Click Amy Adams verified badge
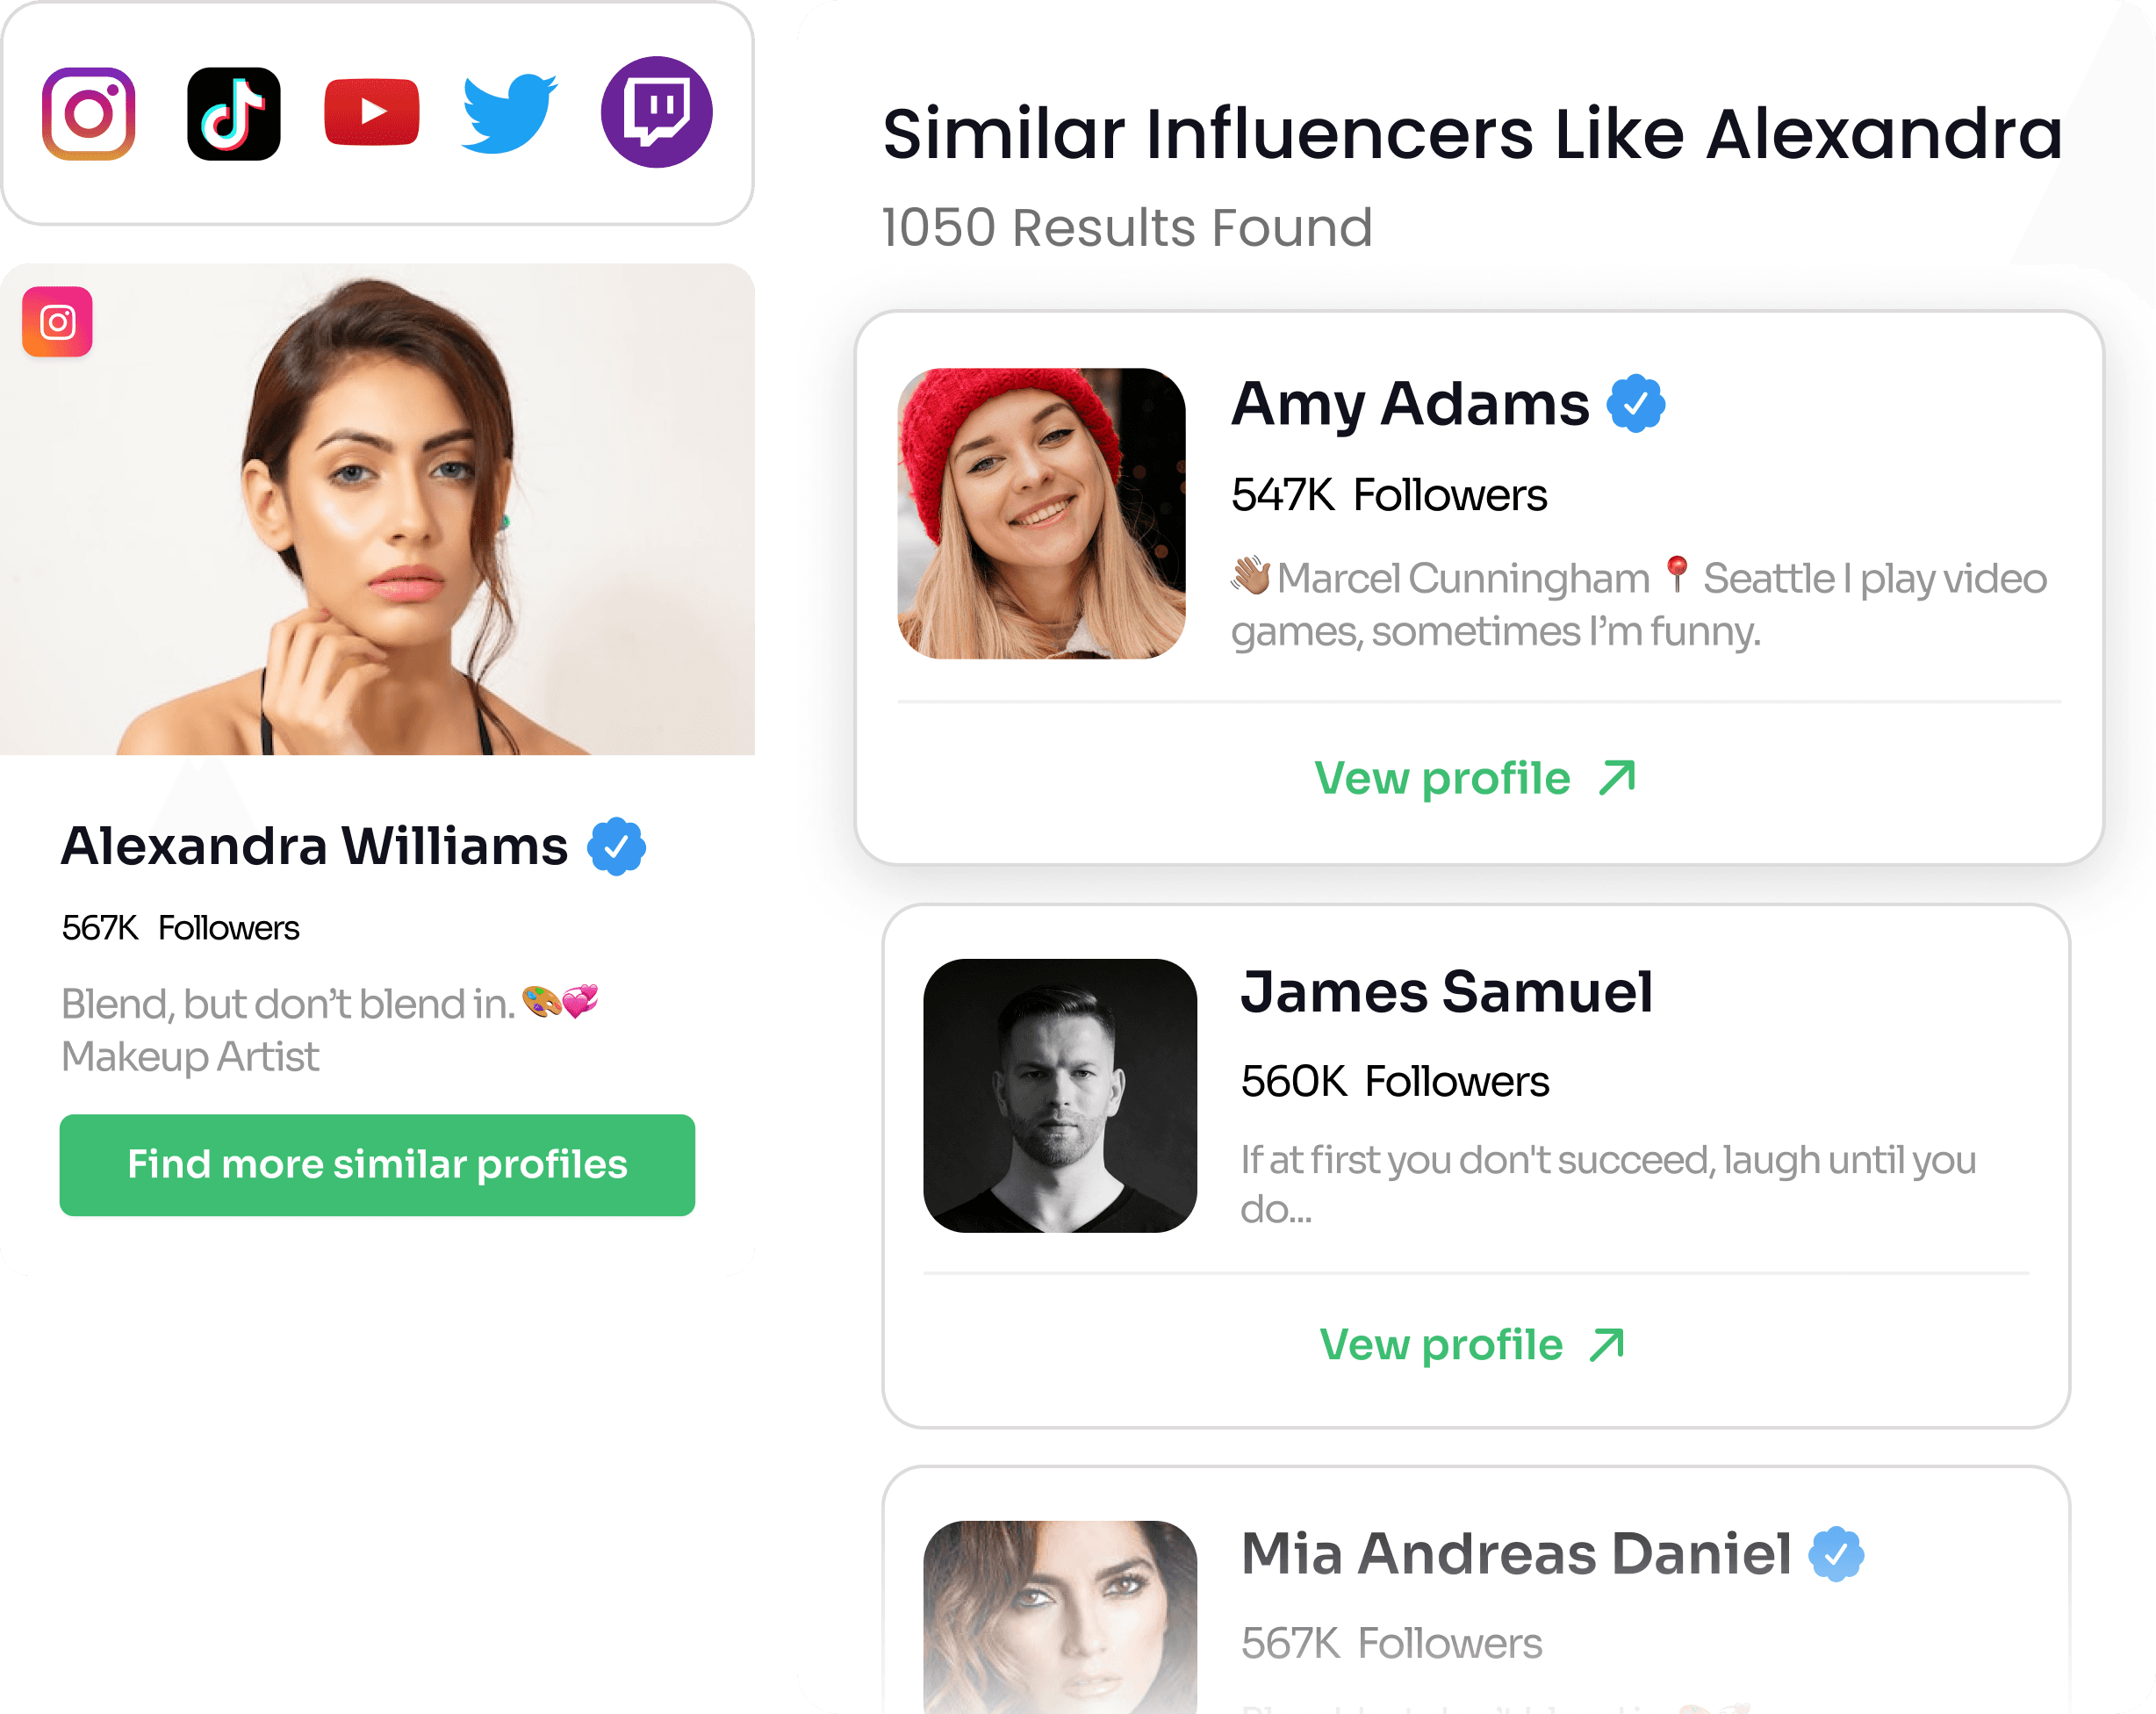Image resolution: width=2156 pixels, height=1714 pixels. [1635, 403]
